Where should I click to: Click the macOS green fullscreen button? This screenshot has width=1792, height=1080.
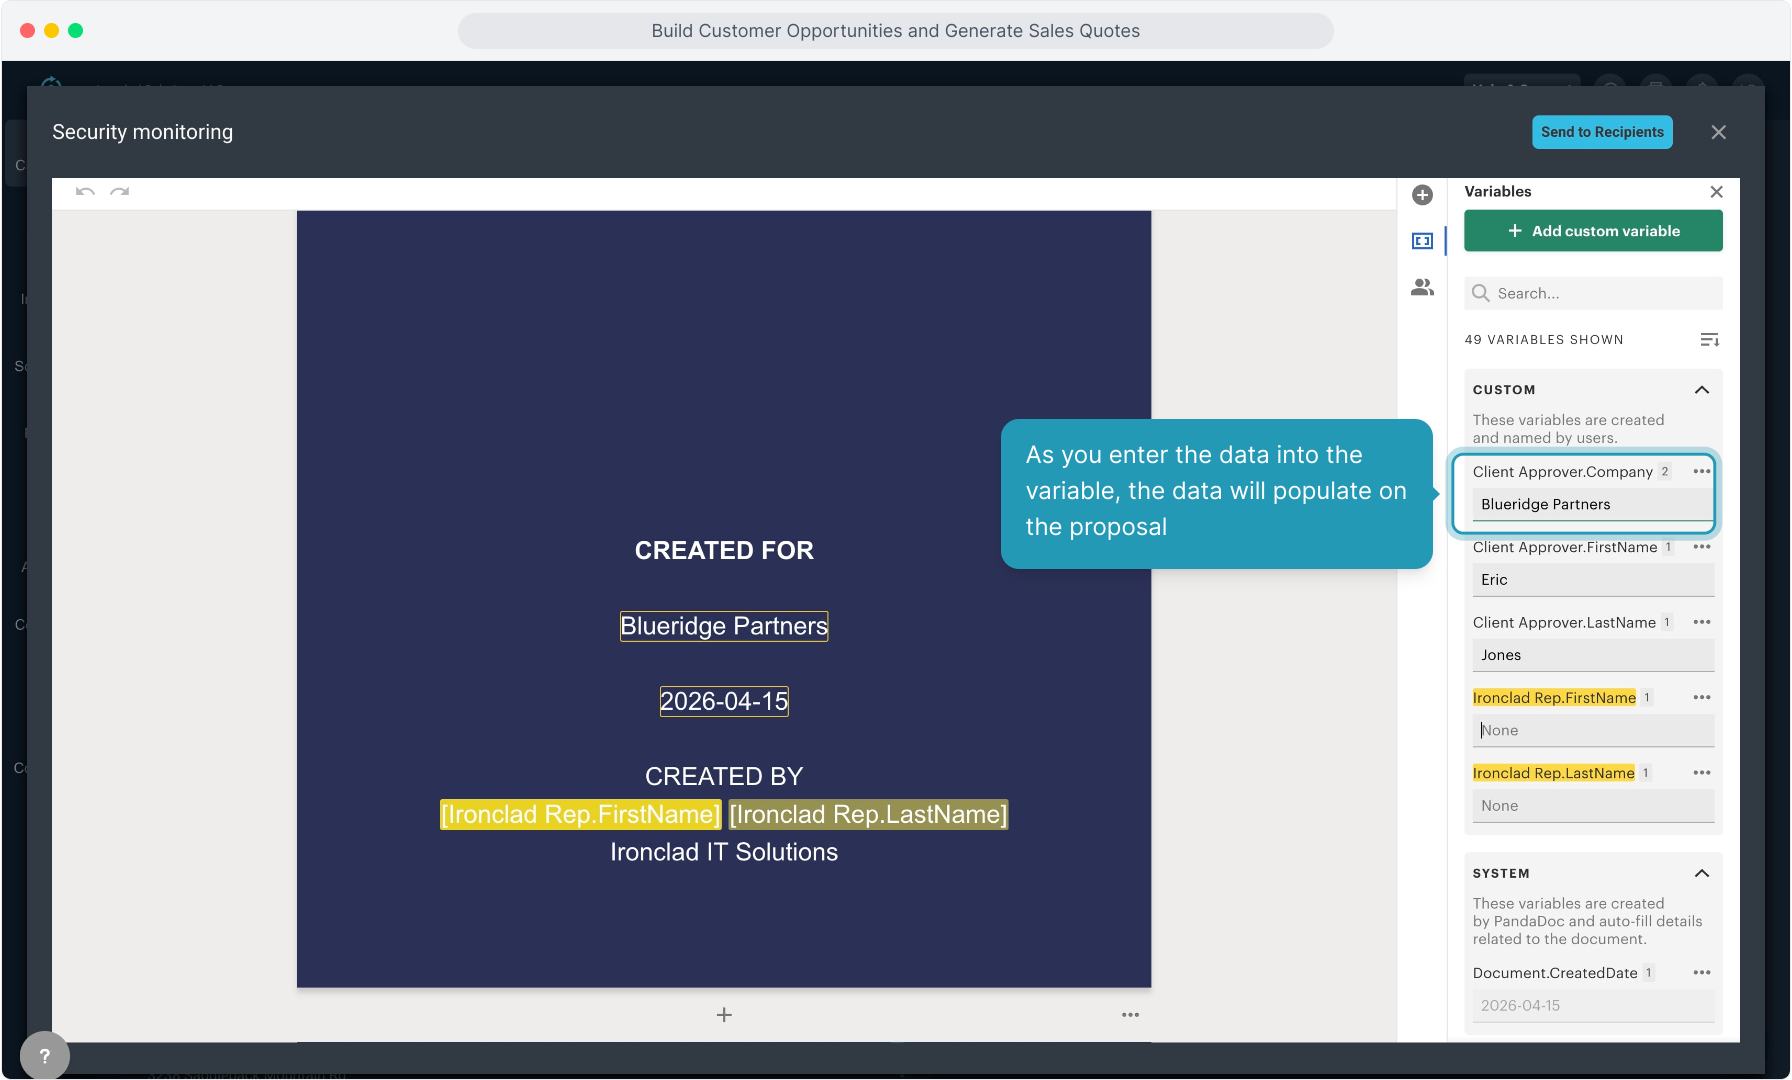coord(75,31)
